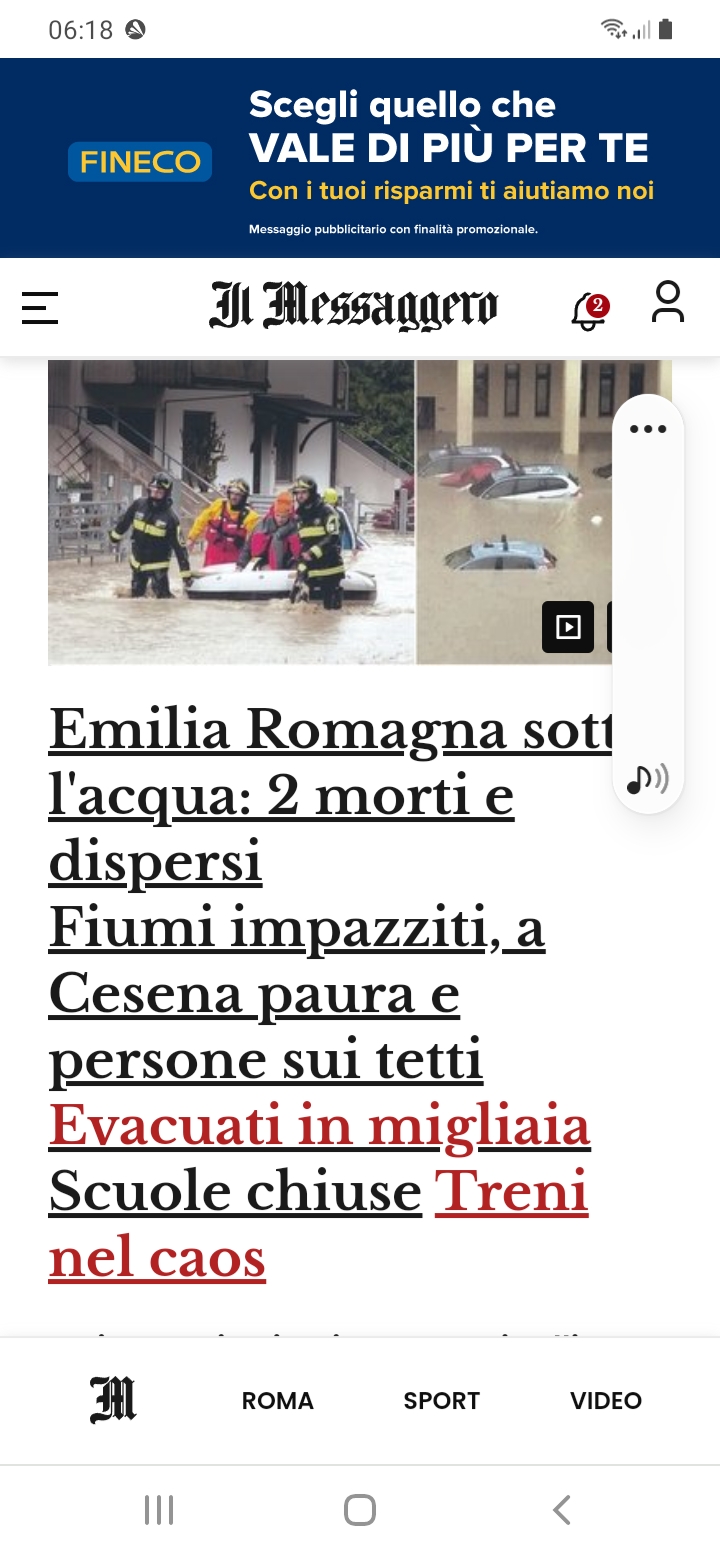Switch to the SPORT tab

pyautogui.click(x=442, y=1401)
